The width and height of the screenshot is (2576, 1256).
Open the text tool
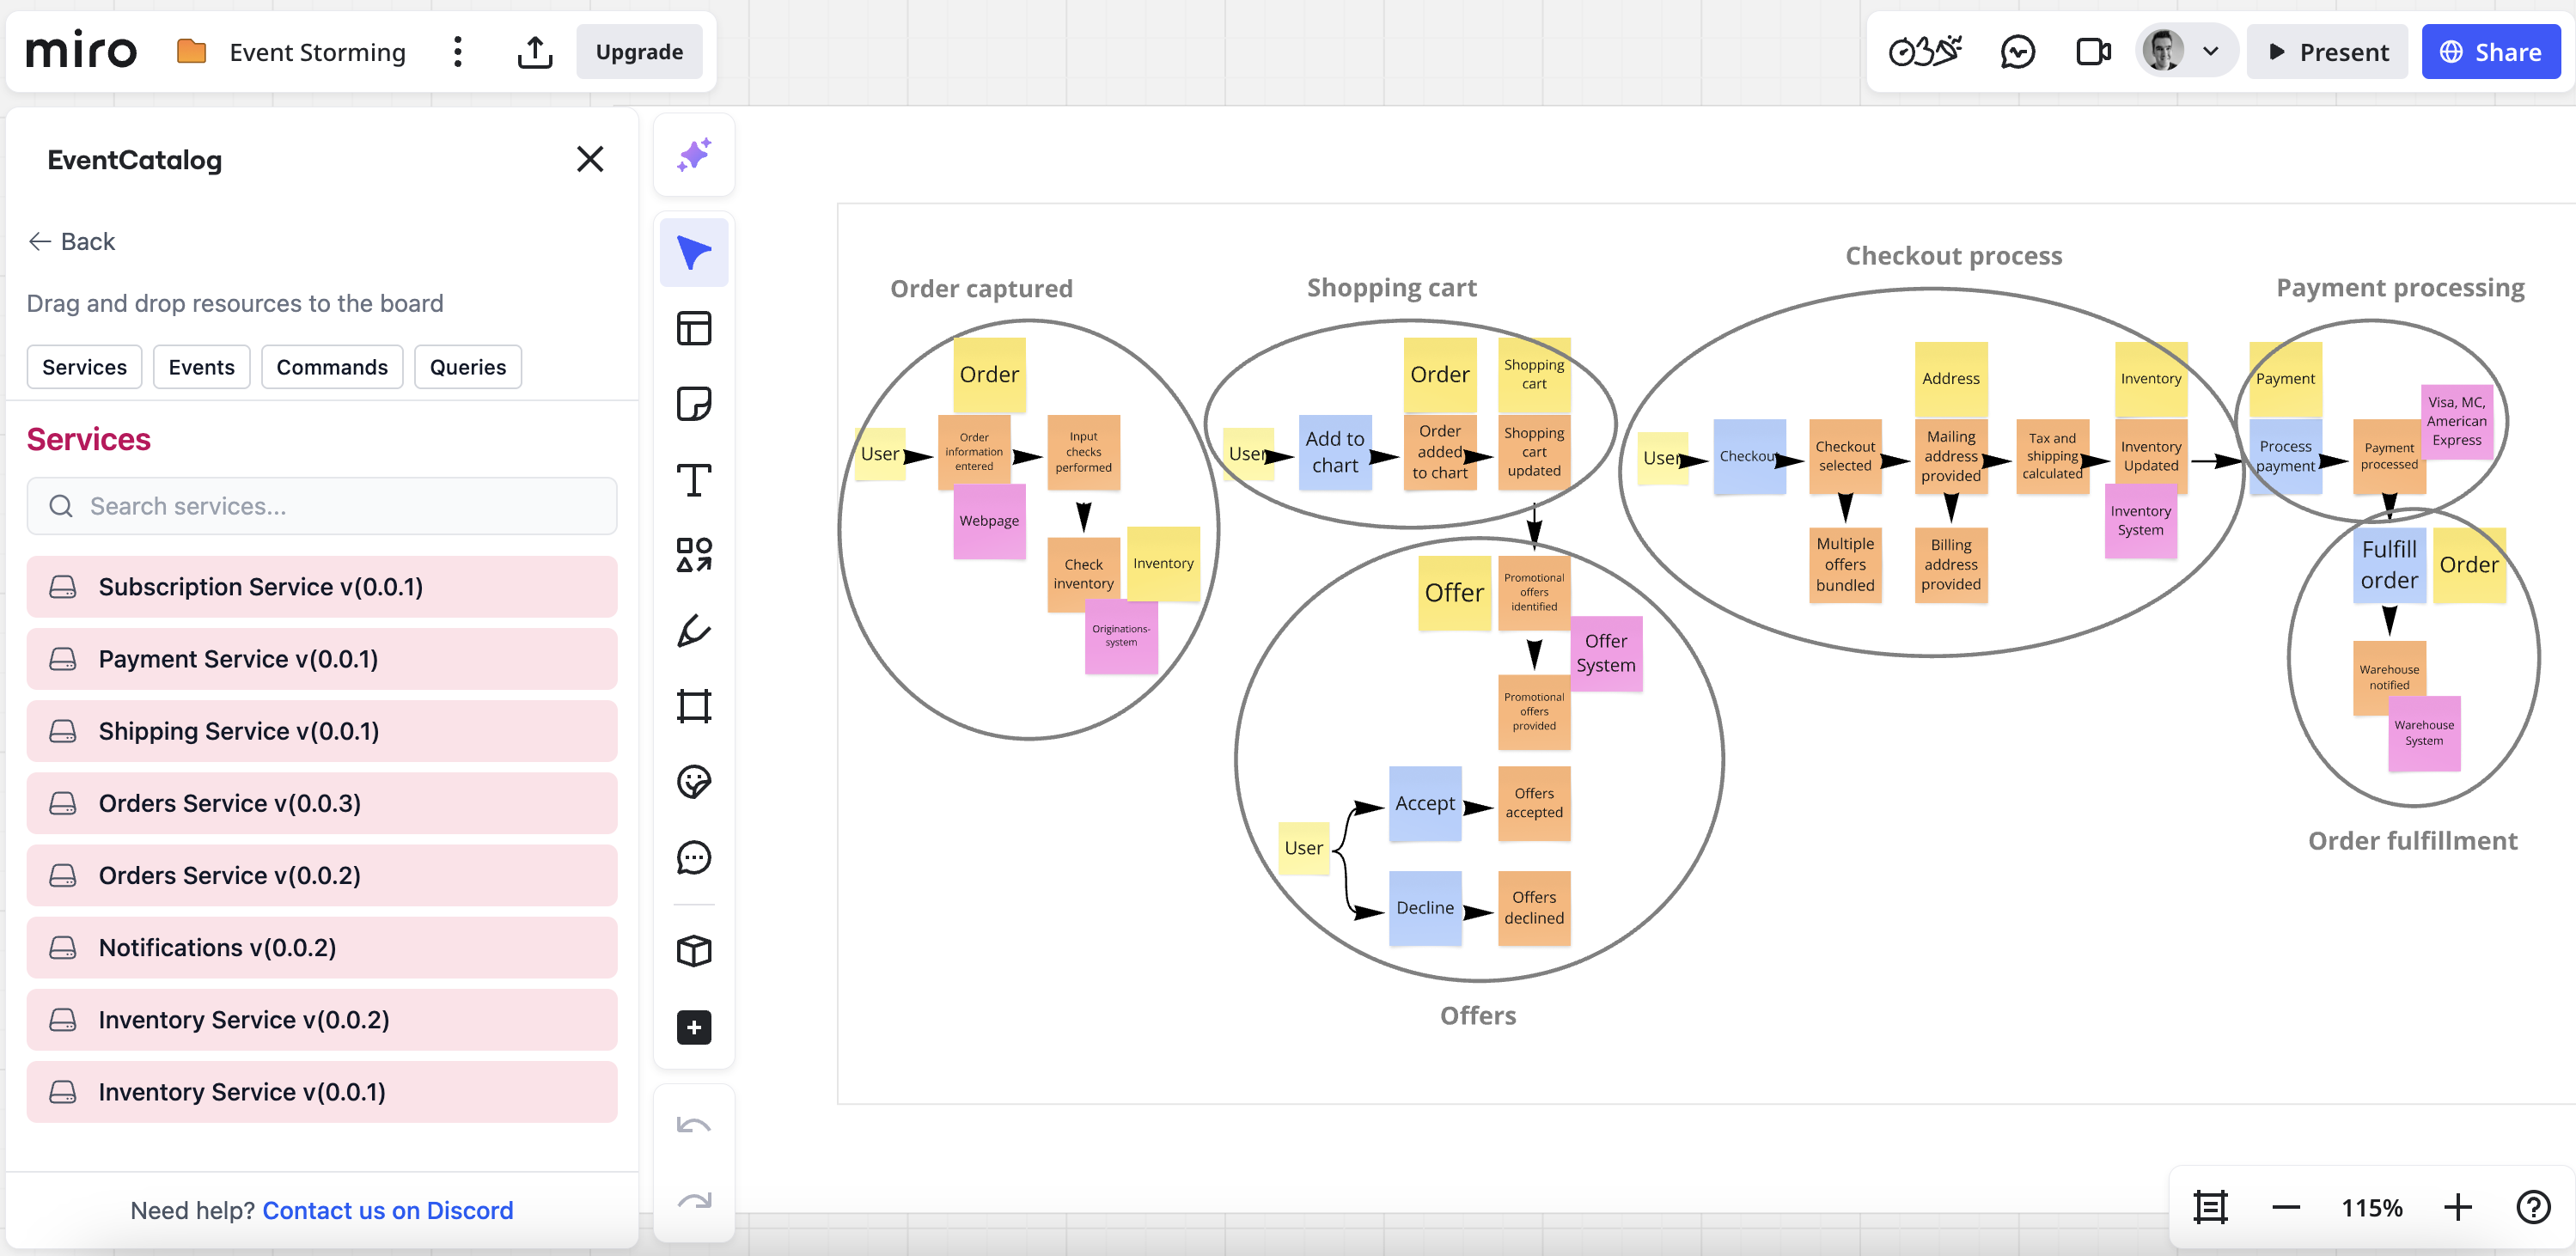click(x=693, y=479)
